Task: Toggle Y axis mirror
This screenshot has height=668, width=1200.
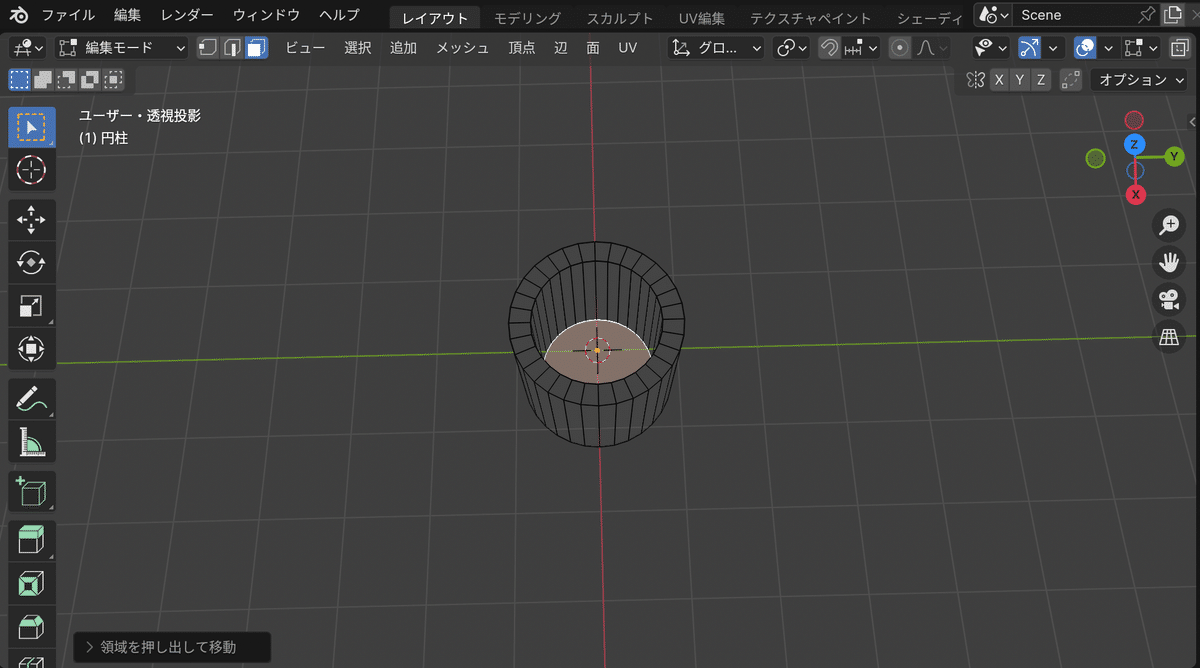Action: coord(1020,80)
